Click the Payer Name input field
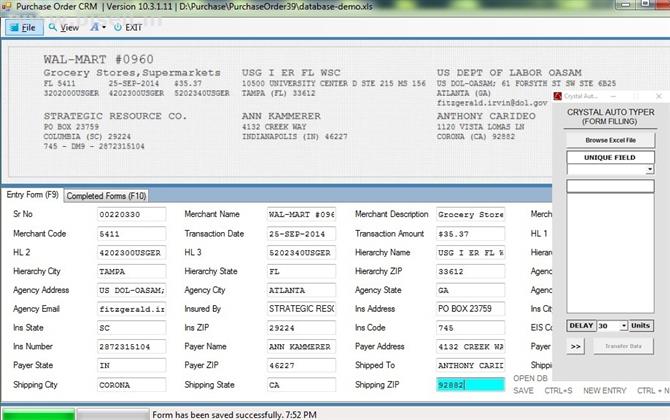This screenshot has width=670, height=420. pyautogui.click(x=301, y=347)
